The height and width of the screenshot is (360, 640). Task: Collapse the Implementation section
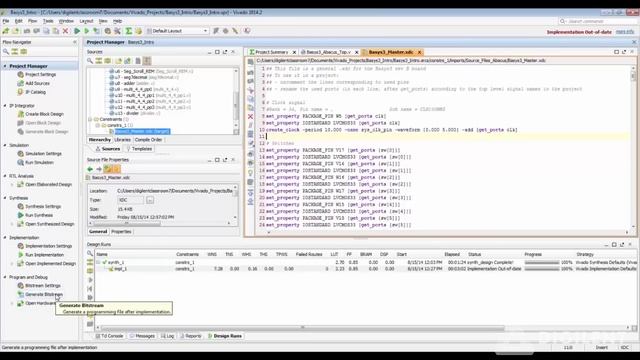5,238
